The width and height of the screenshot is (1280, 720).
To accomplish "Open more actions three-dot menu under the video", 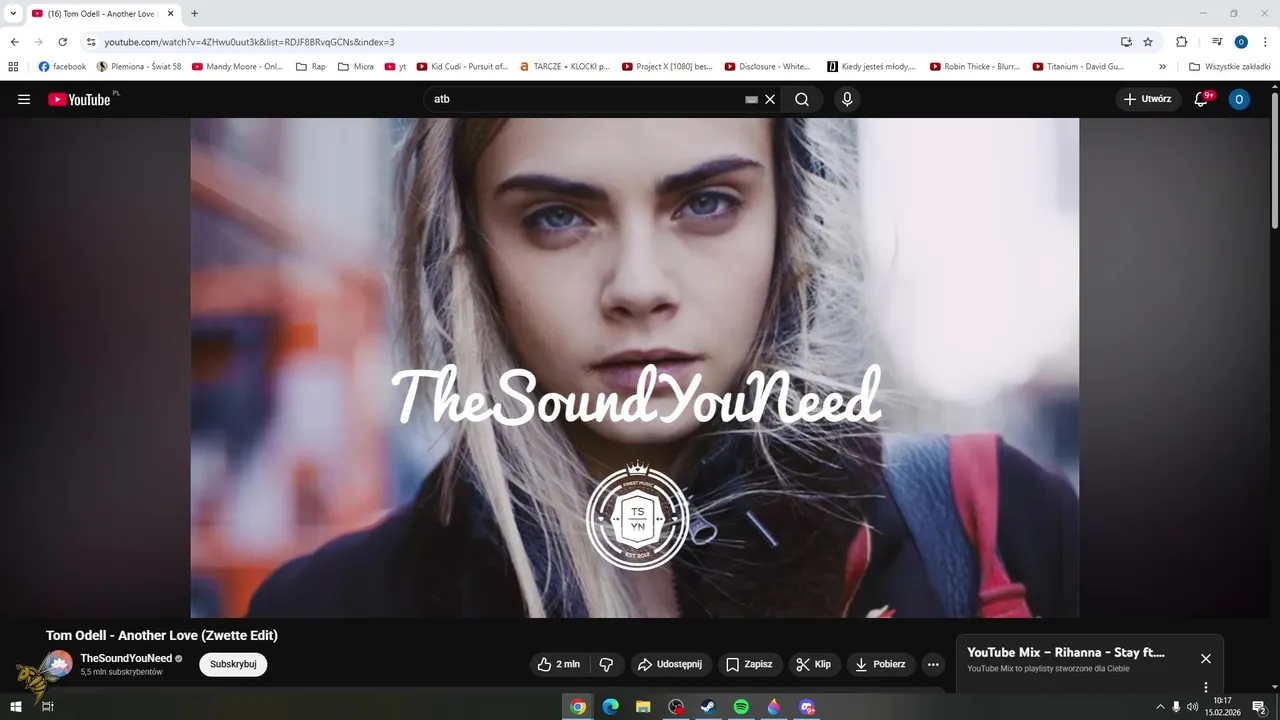I will pyautogui.click(x=933, y=664).
